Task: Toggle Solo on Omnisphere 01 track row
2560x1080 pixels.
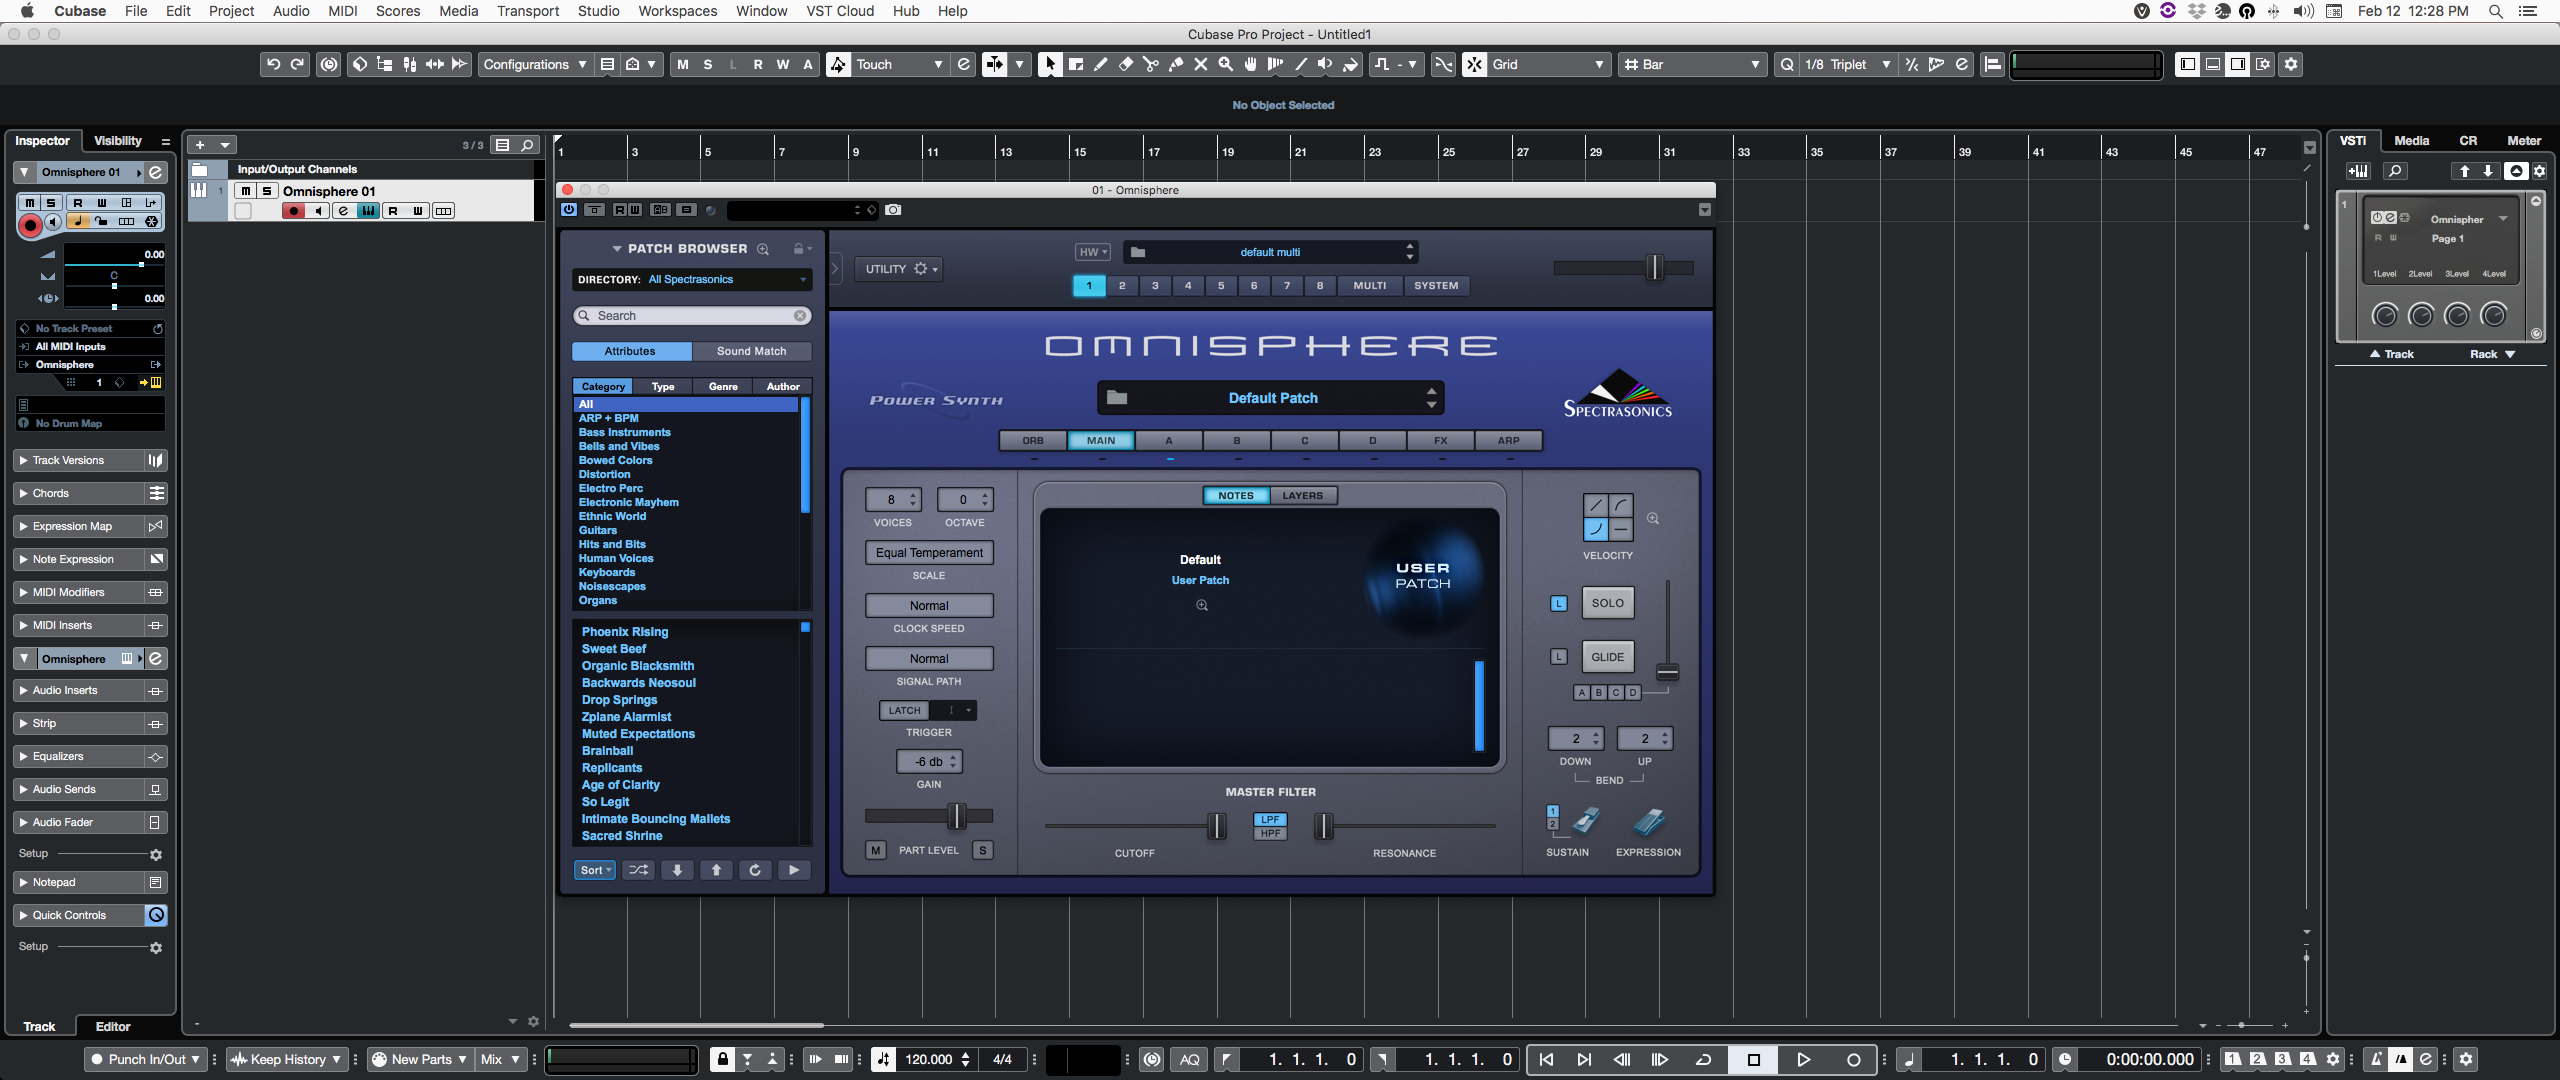Action: coord(267,191)
